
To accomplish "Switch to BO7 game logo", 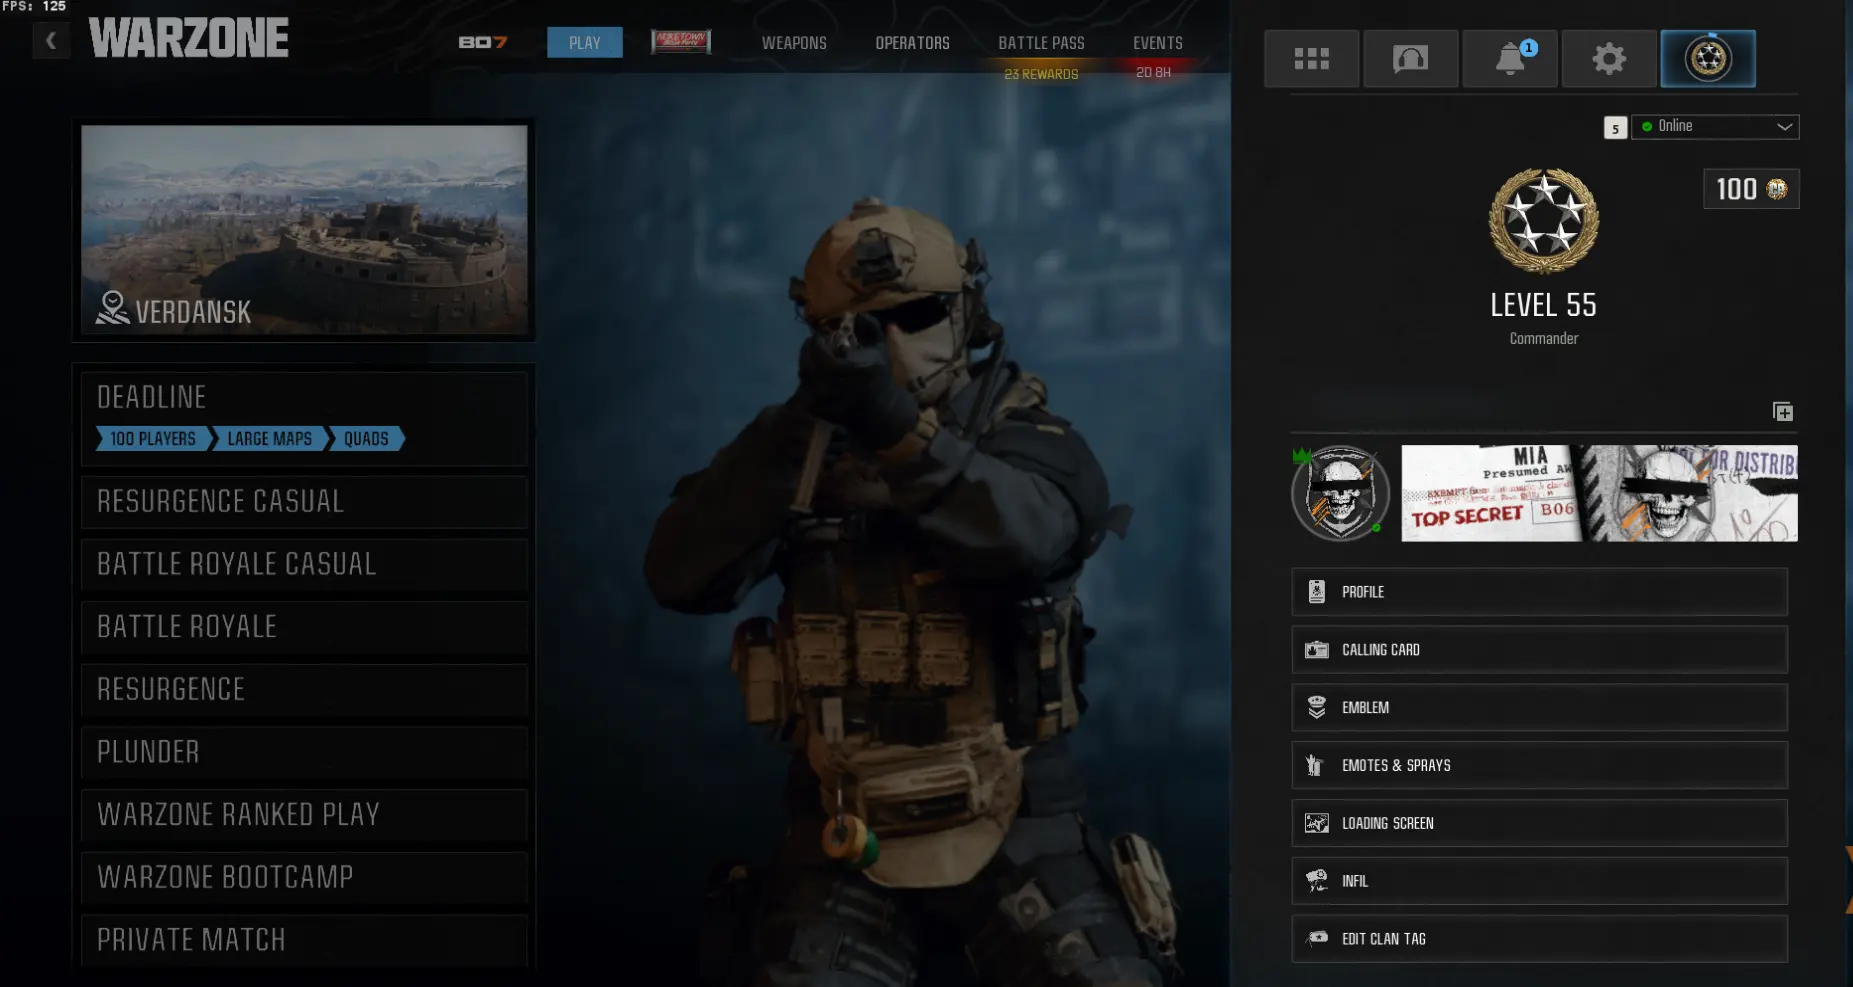I will [483, 42].
